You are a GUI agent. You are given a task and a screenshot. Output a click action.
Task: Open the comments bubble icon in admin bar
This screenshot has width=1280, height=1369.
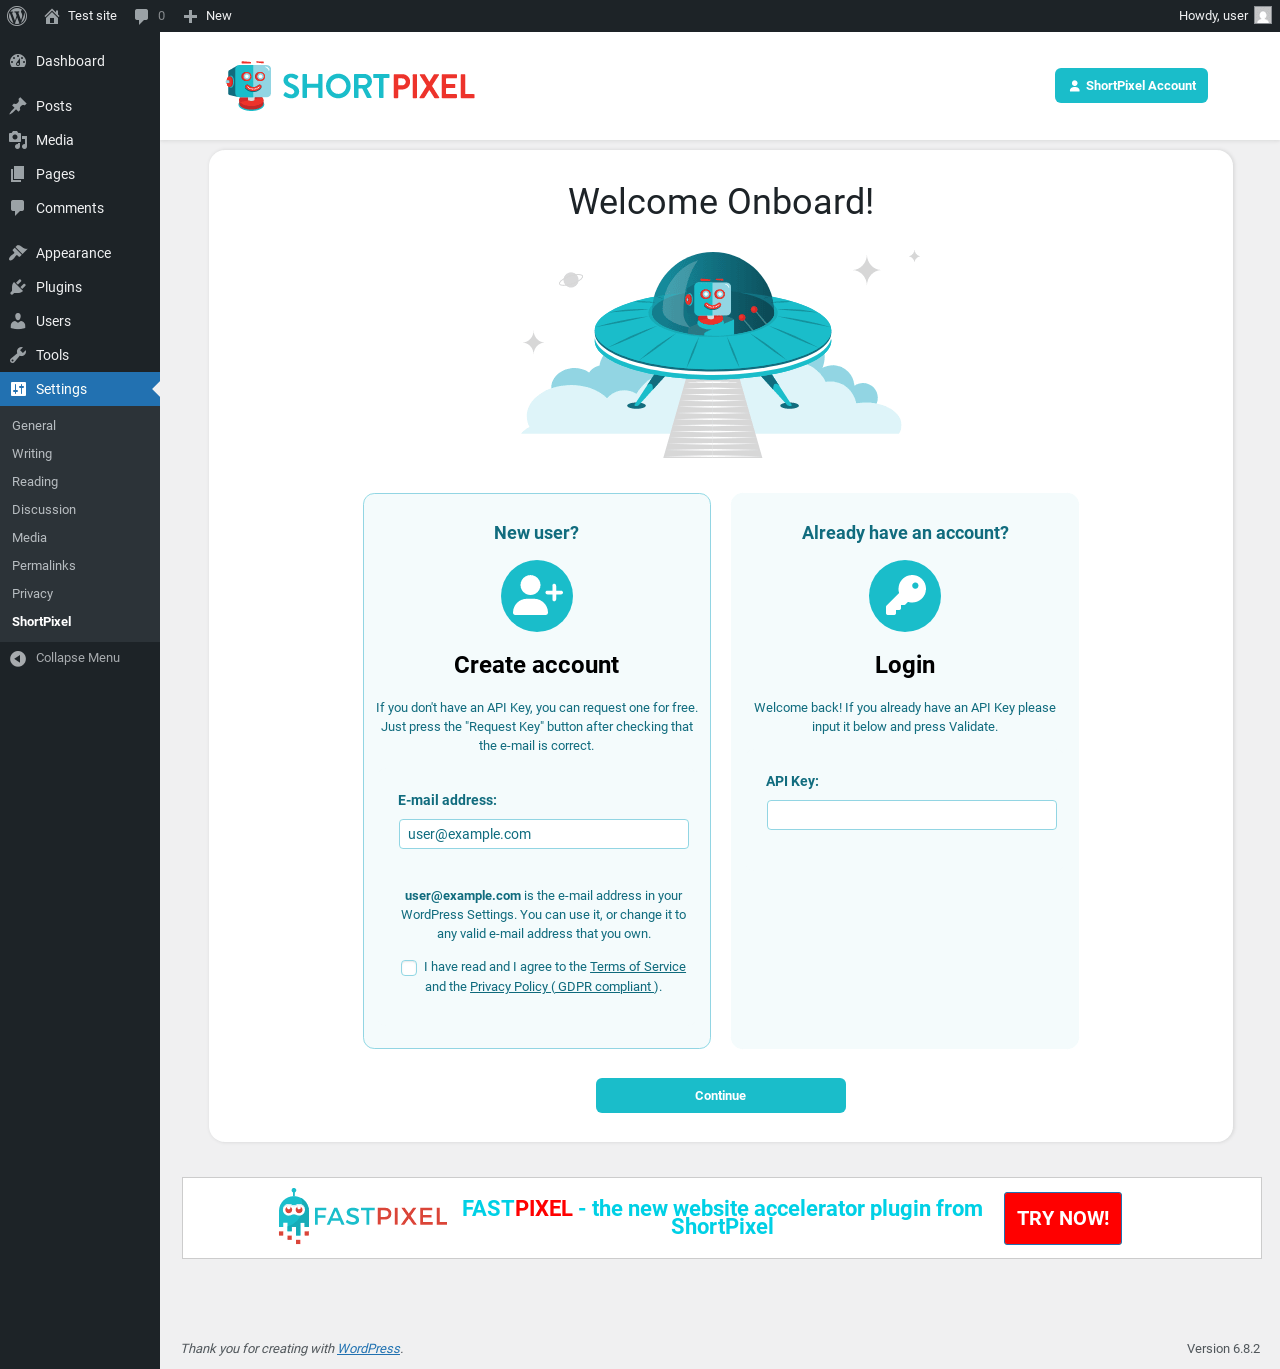point(142,16)
